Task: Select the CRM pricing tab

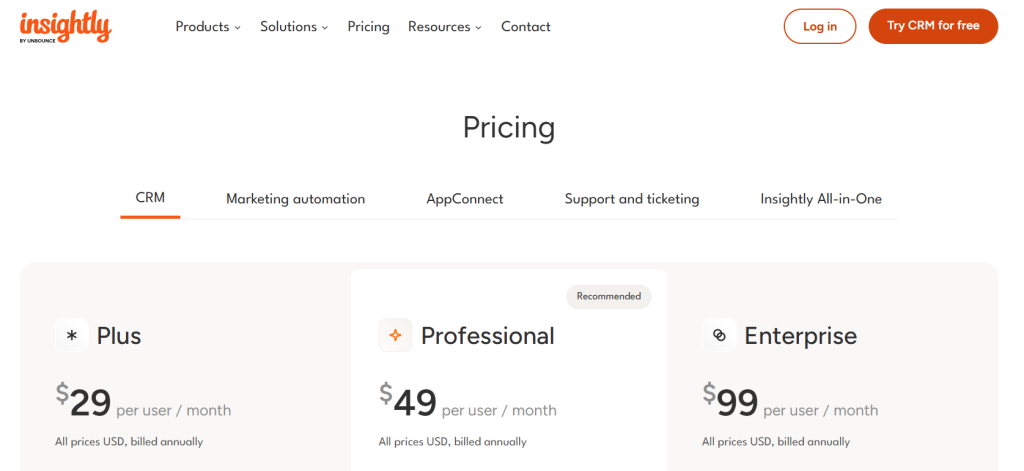Action: (150, 198)
